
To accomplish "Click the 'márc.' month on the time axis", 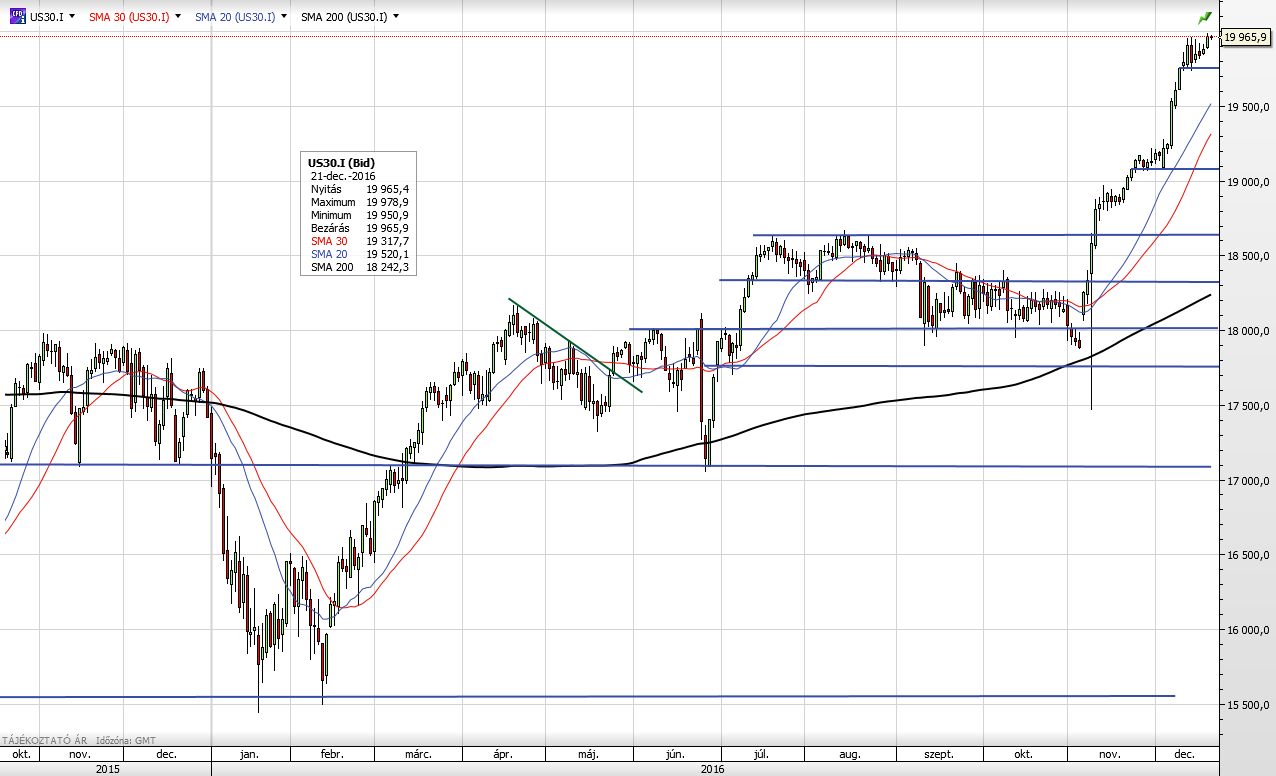I will pyautogui.click(x=418, y=754).
